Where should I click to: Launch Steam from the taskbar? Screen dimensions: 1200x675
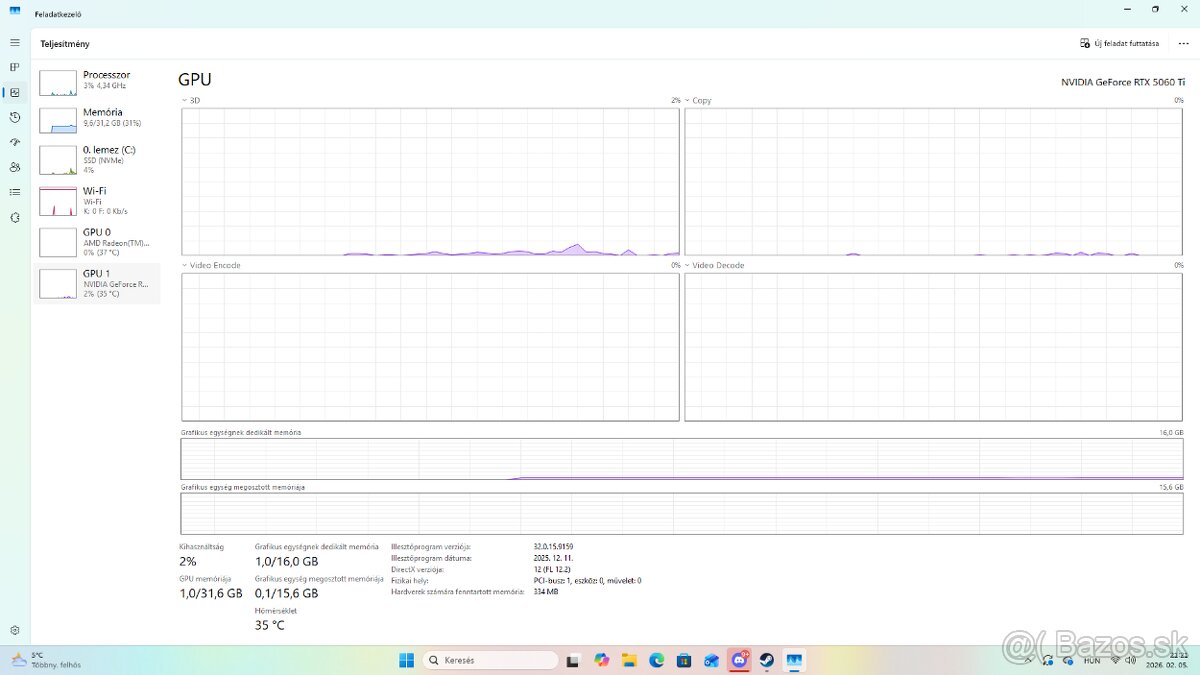click(x=767, y=660)
